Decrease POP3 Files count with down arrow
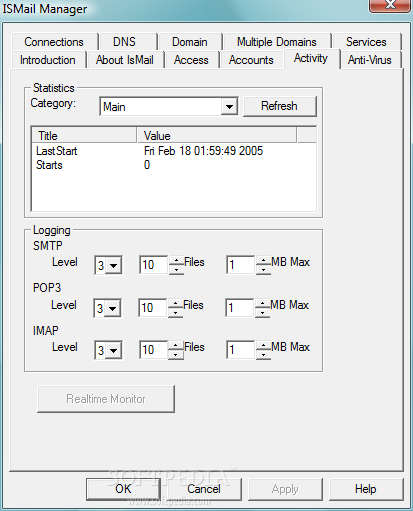413x511 pixels. (x=175, y=313)
